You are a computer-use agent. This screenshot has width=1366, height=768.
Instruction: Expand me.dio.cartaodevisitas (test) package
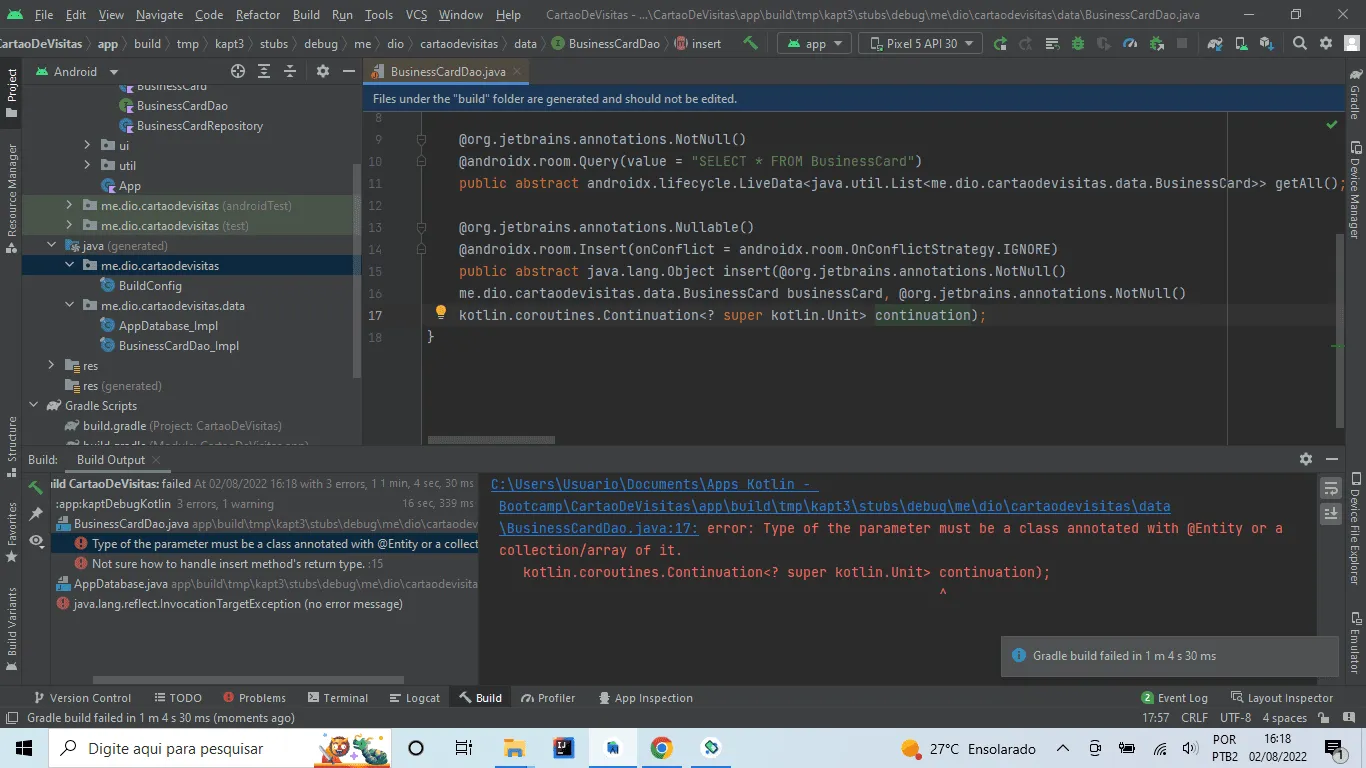pos(69,225)
